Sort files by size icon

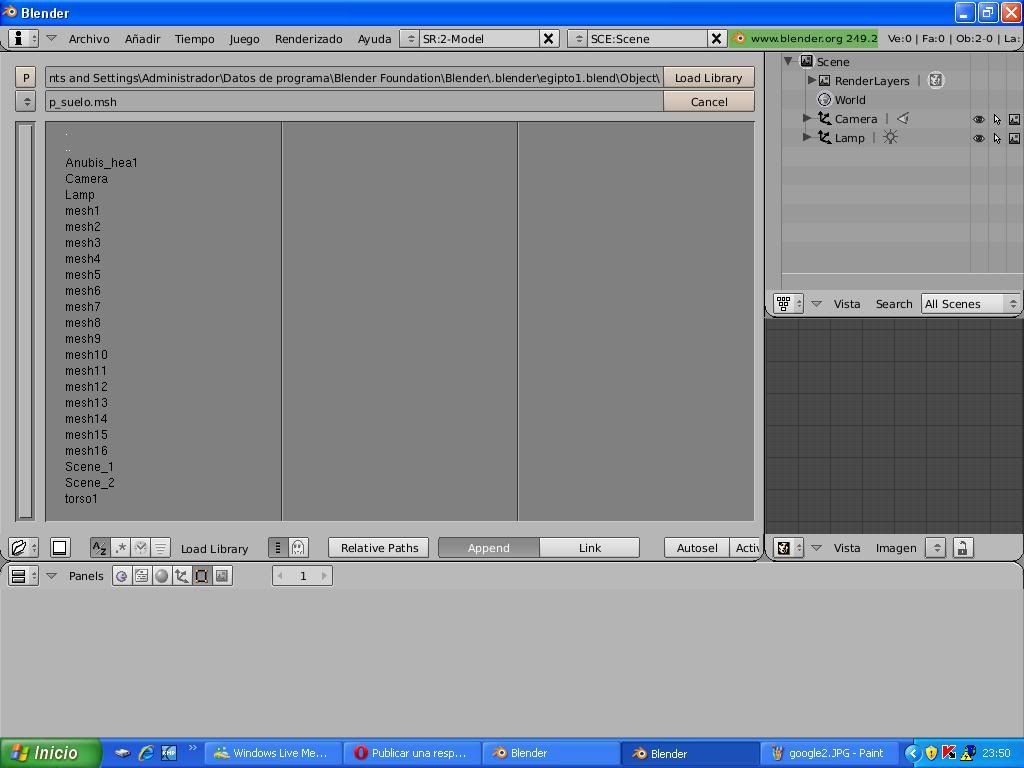point(161,547)
